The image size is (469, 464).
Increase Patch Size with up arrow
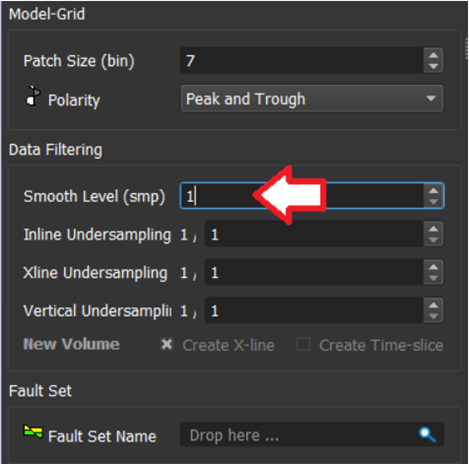tap(433, 55)
